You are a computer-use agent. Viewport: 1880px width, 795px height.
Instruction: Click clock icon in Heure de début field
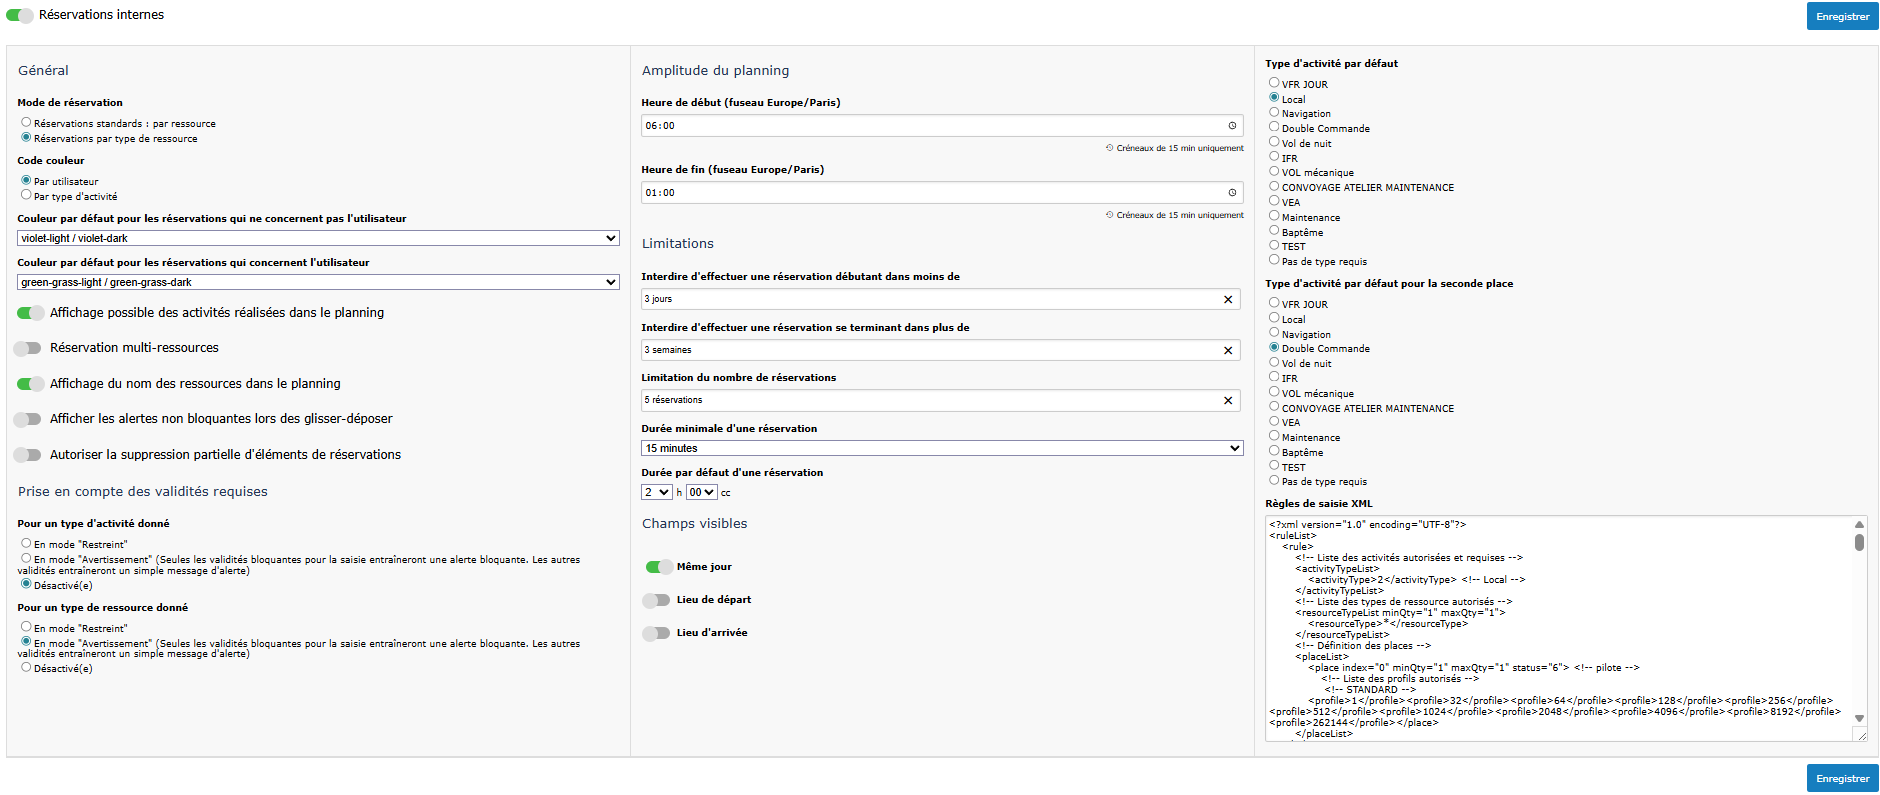[x=1232, y=126]
